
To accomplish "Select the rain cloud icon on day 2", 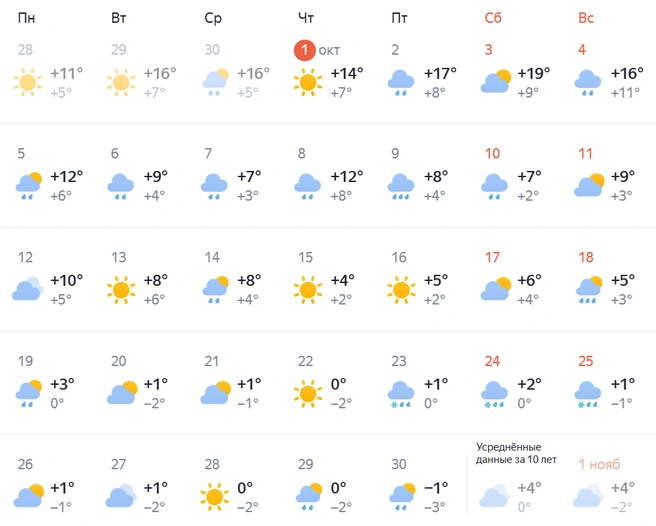I will pos(401,82).
